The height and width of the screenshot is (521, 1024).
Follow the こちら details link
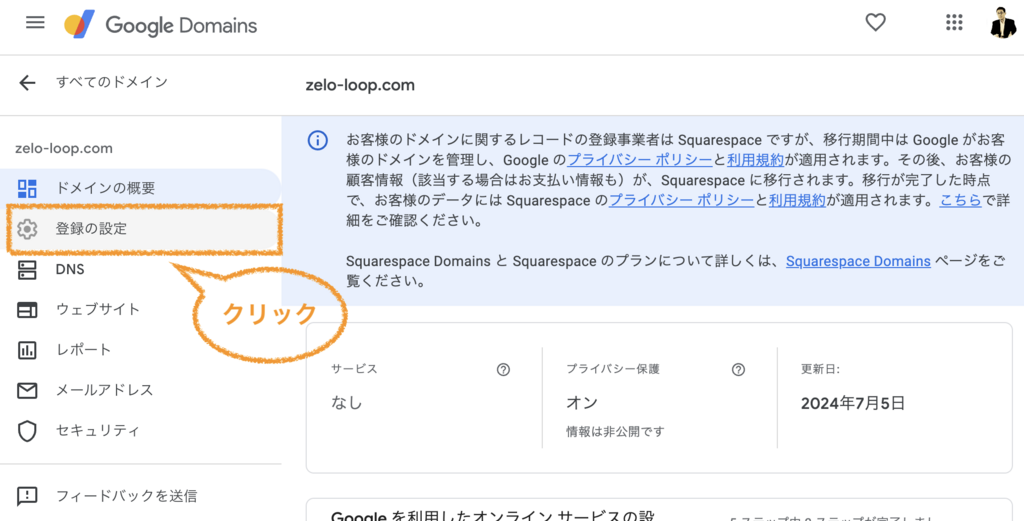click(961, 201)
